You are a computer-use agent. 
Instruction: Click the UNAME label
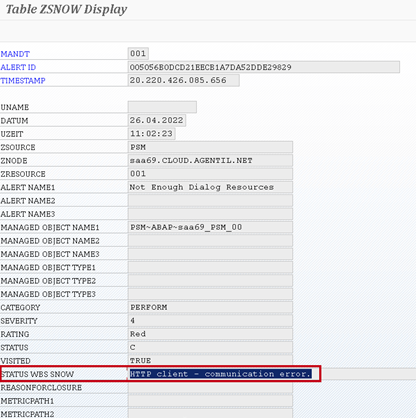pyautogui.click(x=15, y=107)
